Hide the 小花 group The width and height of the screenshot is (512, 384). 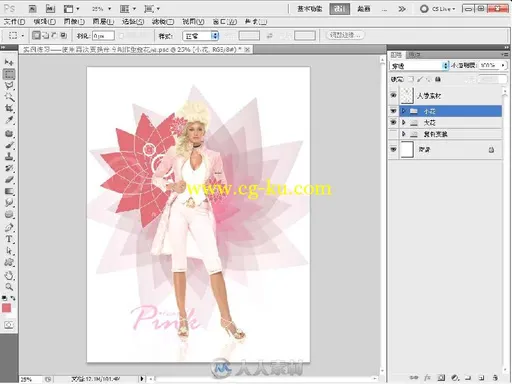(393, 111)
